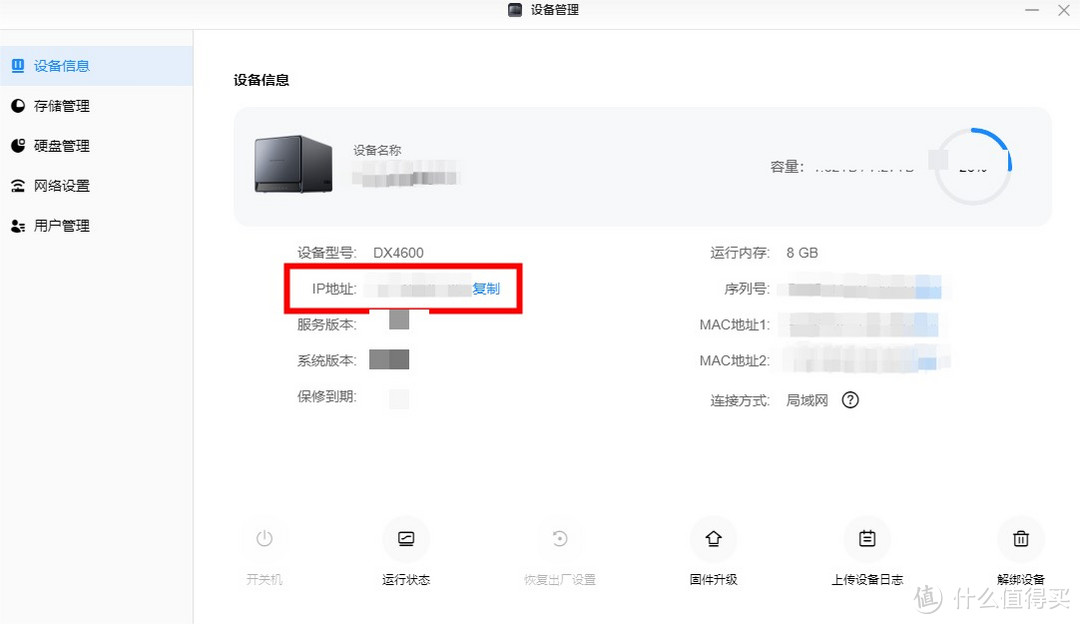Viewport: 1080px width, 624px height.
Task: Click the 开关机 power icon
Action: coord(264,539)
